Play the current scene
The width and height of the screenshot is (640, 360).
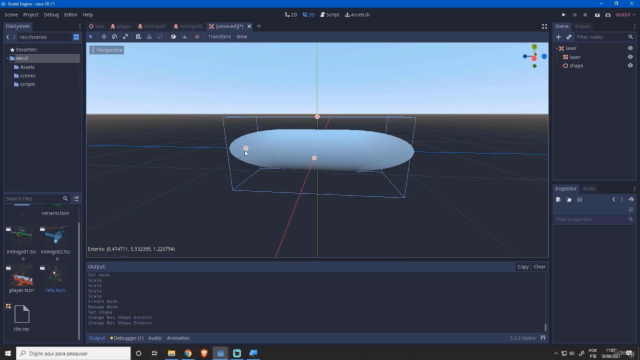click(x=597, y=15)
